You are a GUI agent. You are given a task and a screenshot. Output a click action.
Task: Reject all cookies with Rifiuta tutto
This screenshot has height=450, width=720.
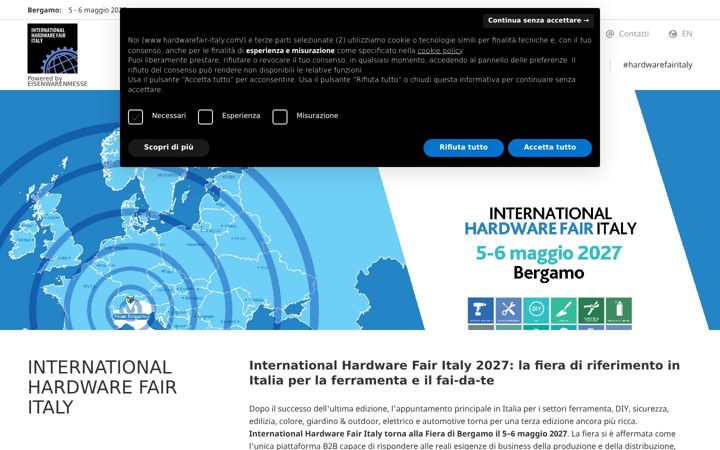click(x=463, y=147)
